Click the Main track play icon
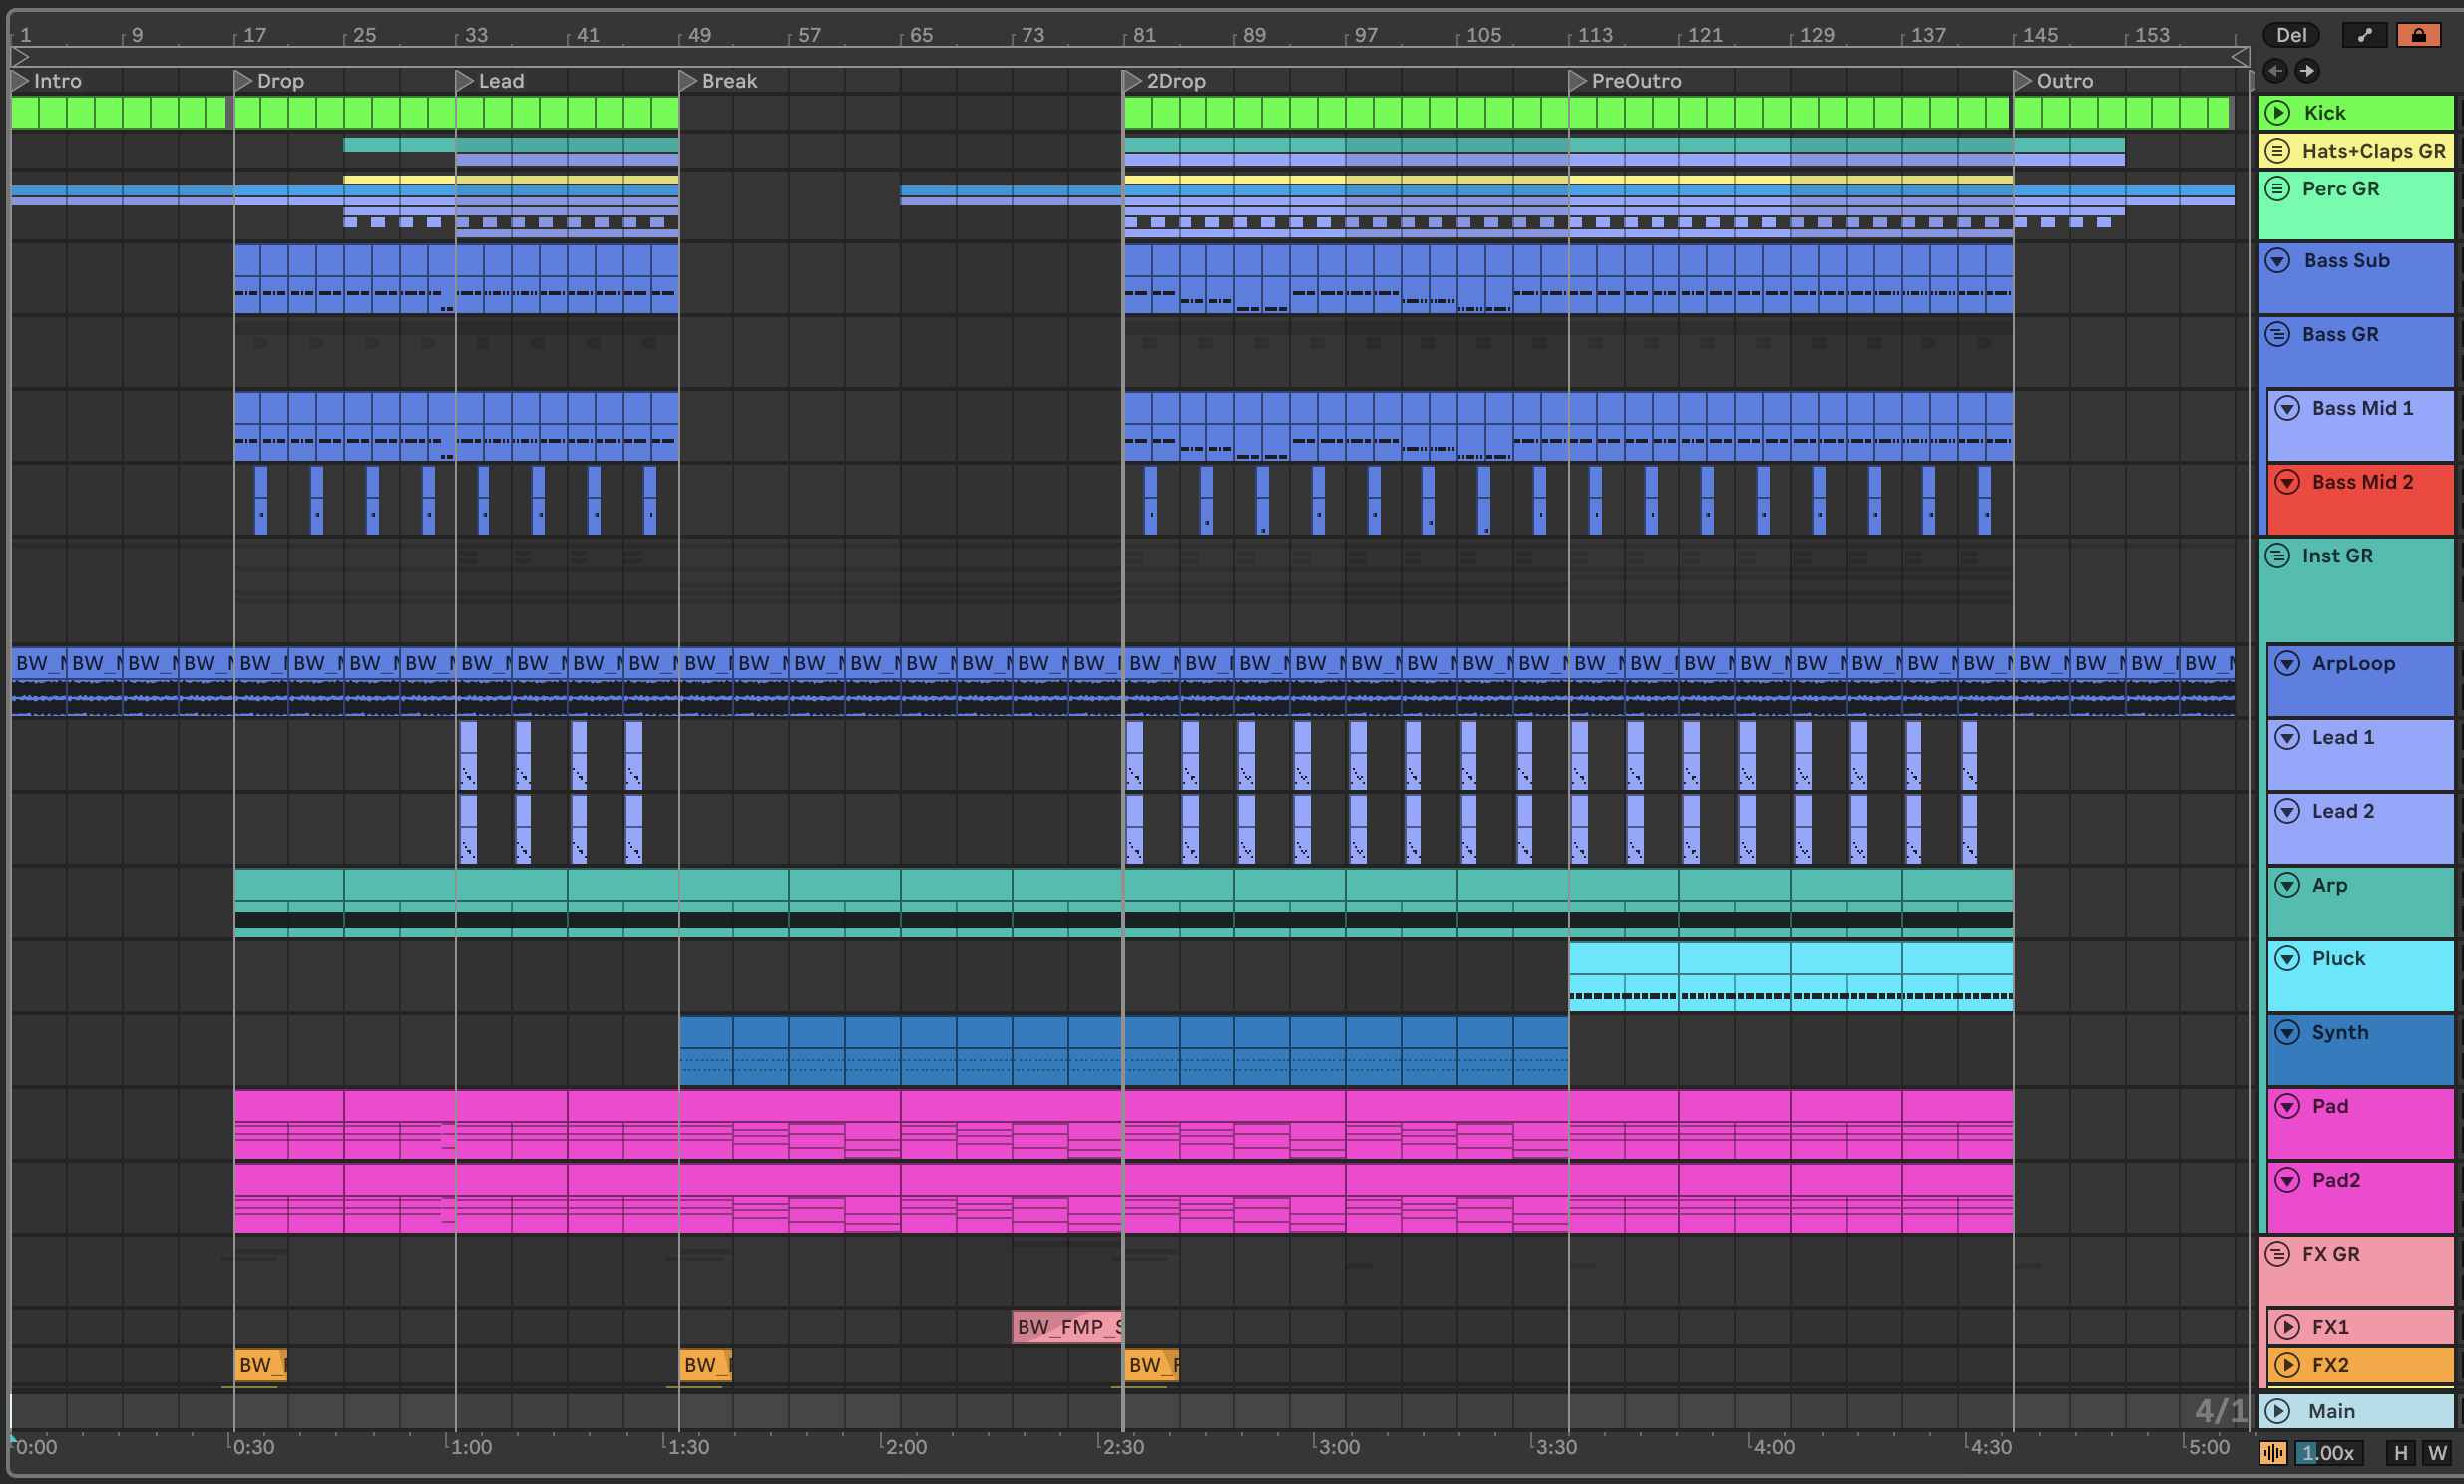Image resolution: width=2464 pixels, height=1484 pixels. 2277,1411
